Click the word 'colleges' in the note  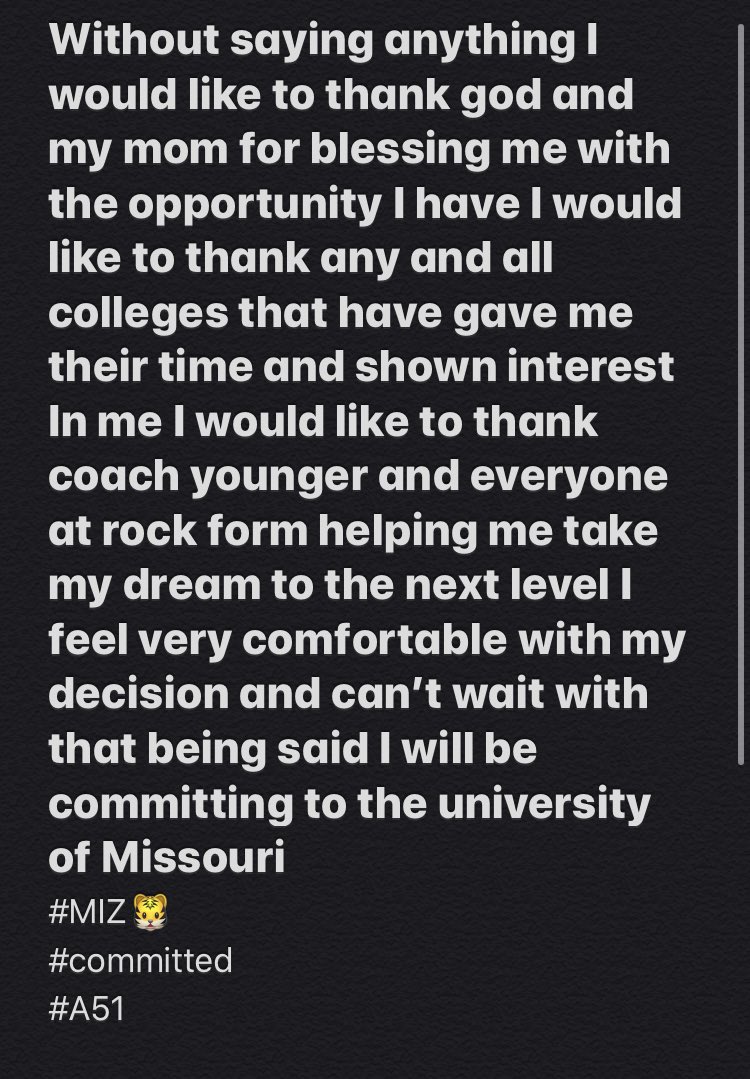click(x=138, y=314)
